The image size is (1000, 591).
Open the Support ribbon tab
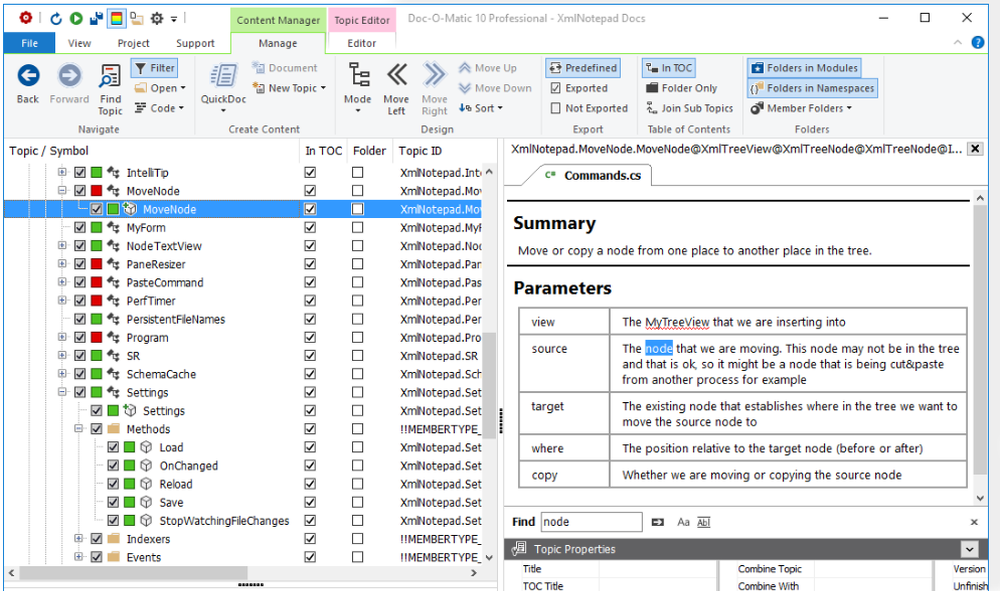195,43
